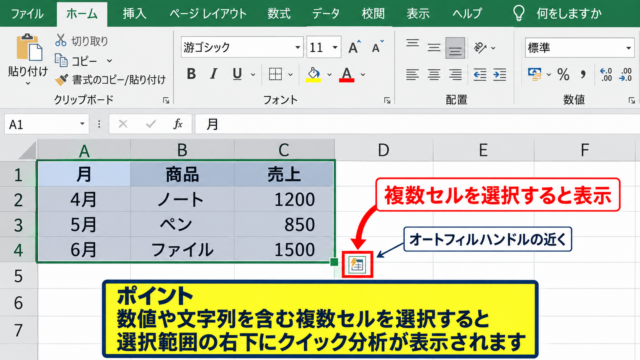This screenshot has height=360, width=640.
Task: Toggle underline formatting
Action: coord(237,74)
